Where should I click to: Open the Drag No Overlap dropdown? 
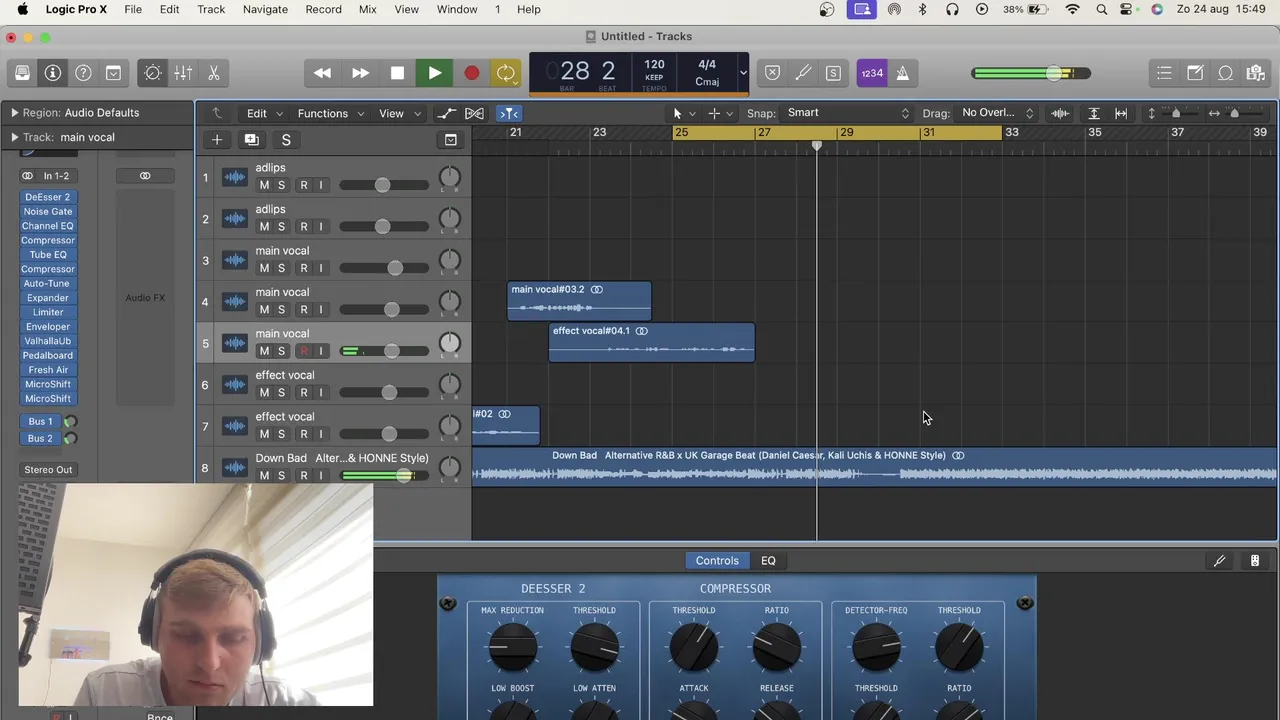pyautogui.click(x=997, y=113)
